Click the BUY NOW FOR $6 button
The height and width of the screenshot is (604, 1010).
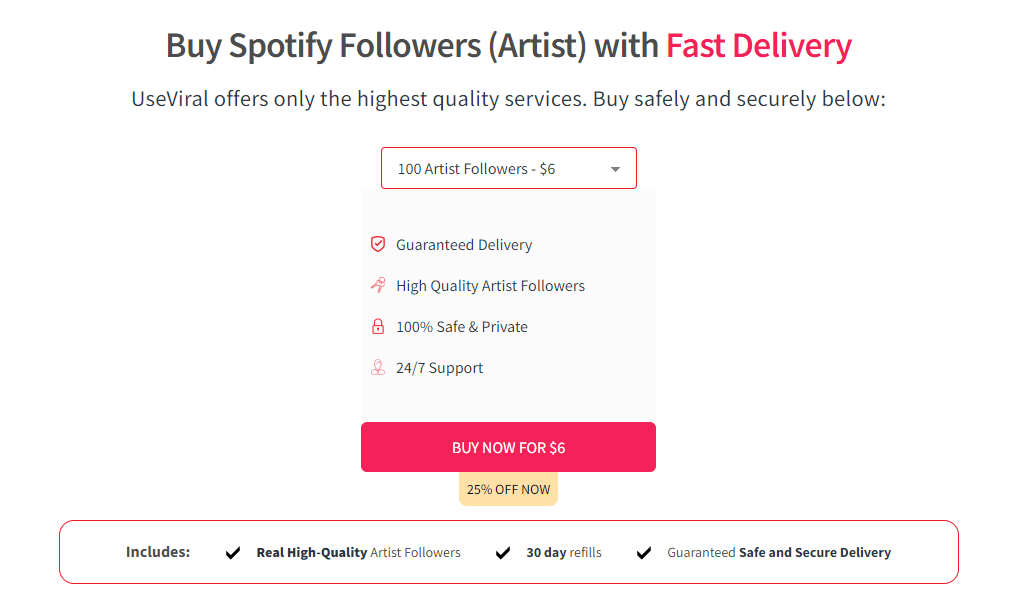[508, 447]
